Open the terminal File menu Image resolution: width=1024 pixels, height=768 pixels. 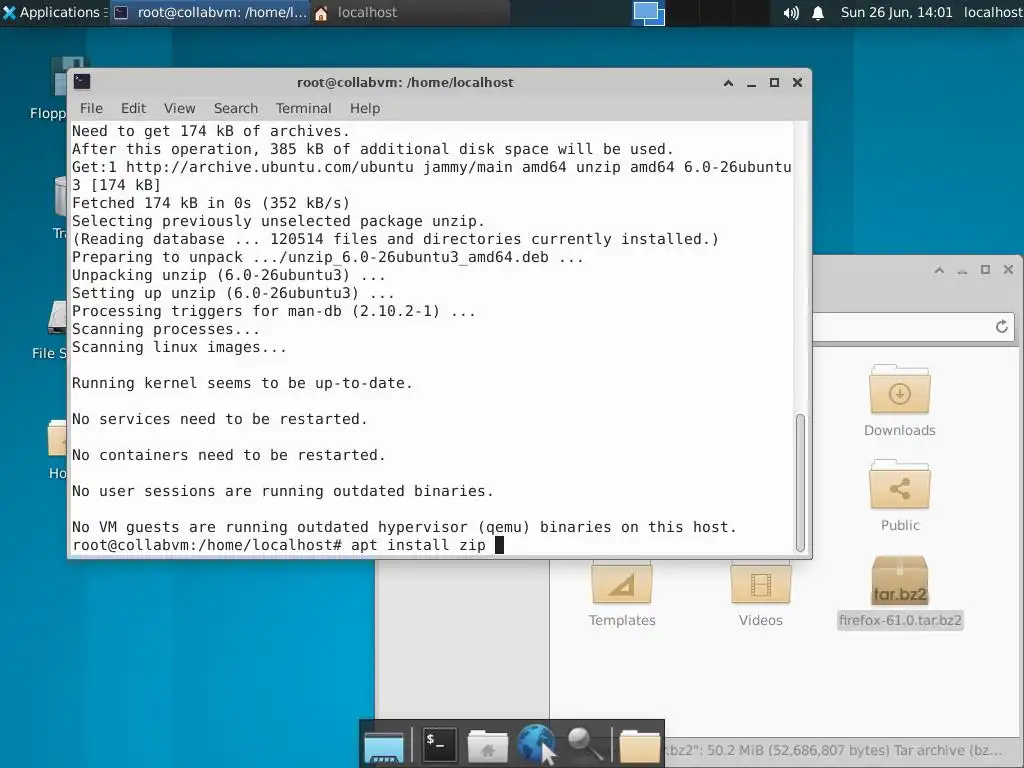click(91, 108)
